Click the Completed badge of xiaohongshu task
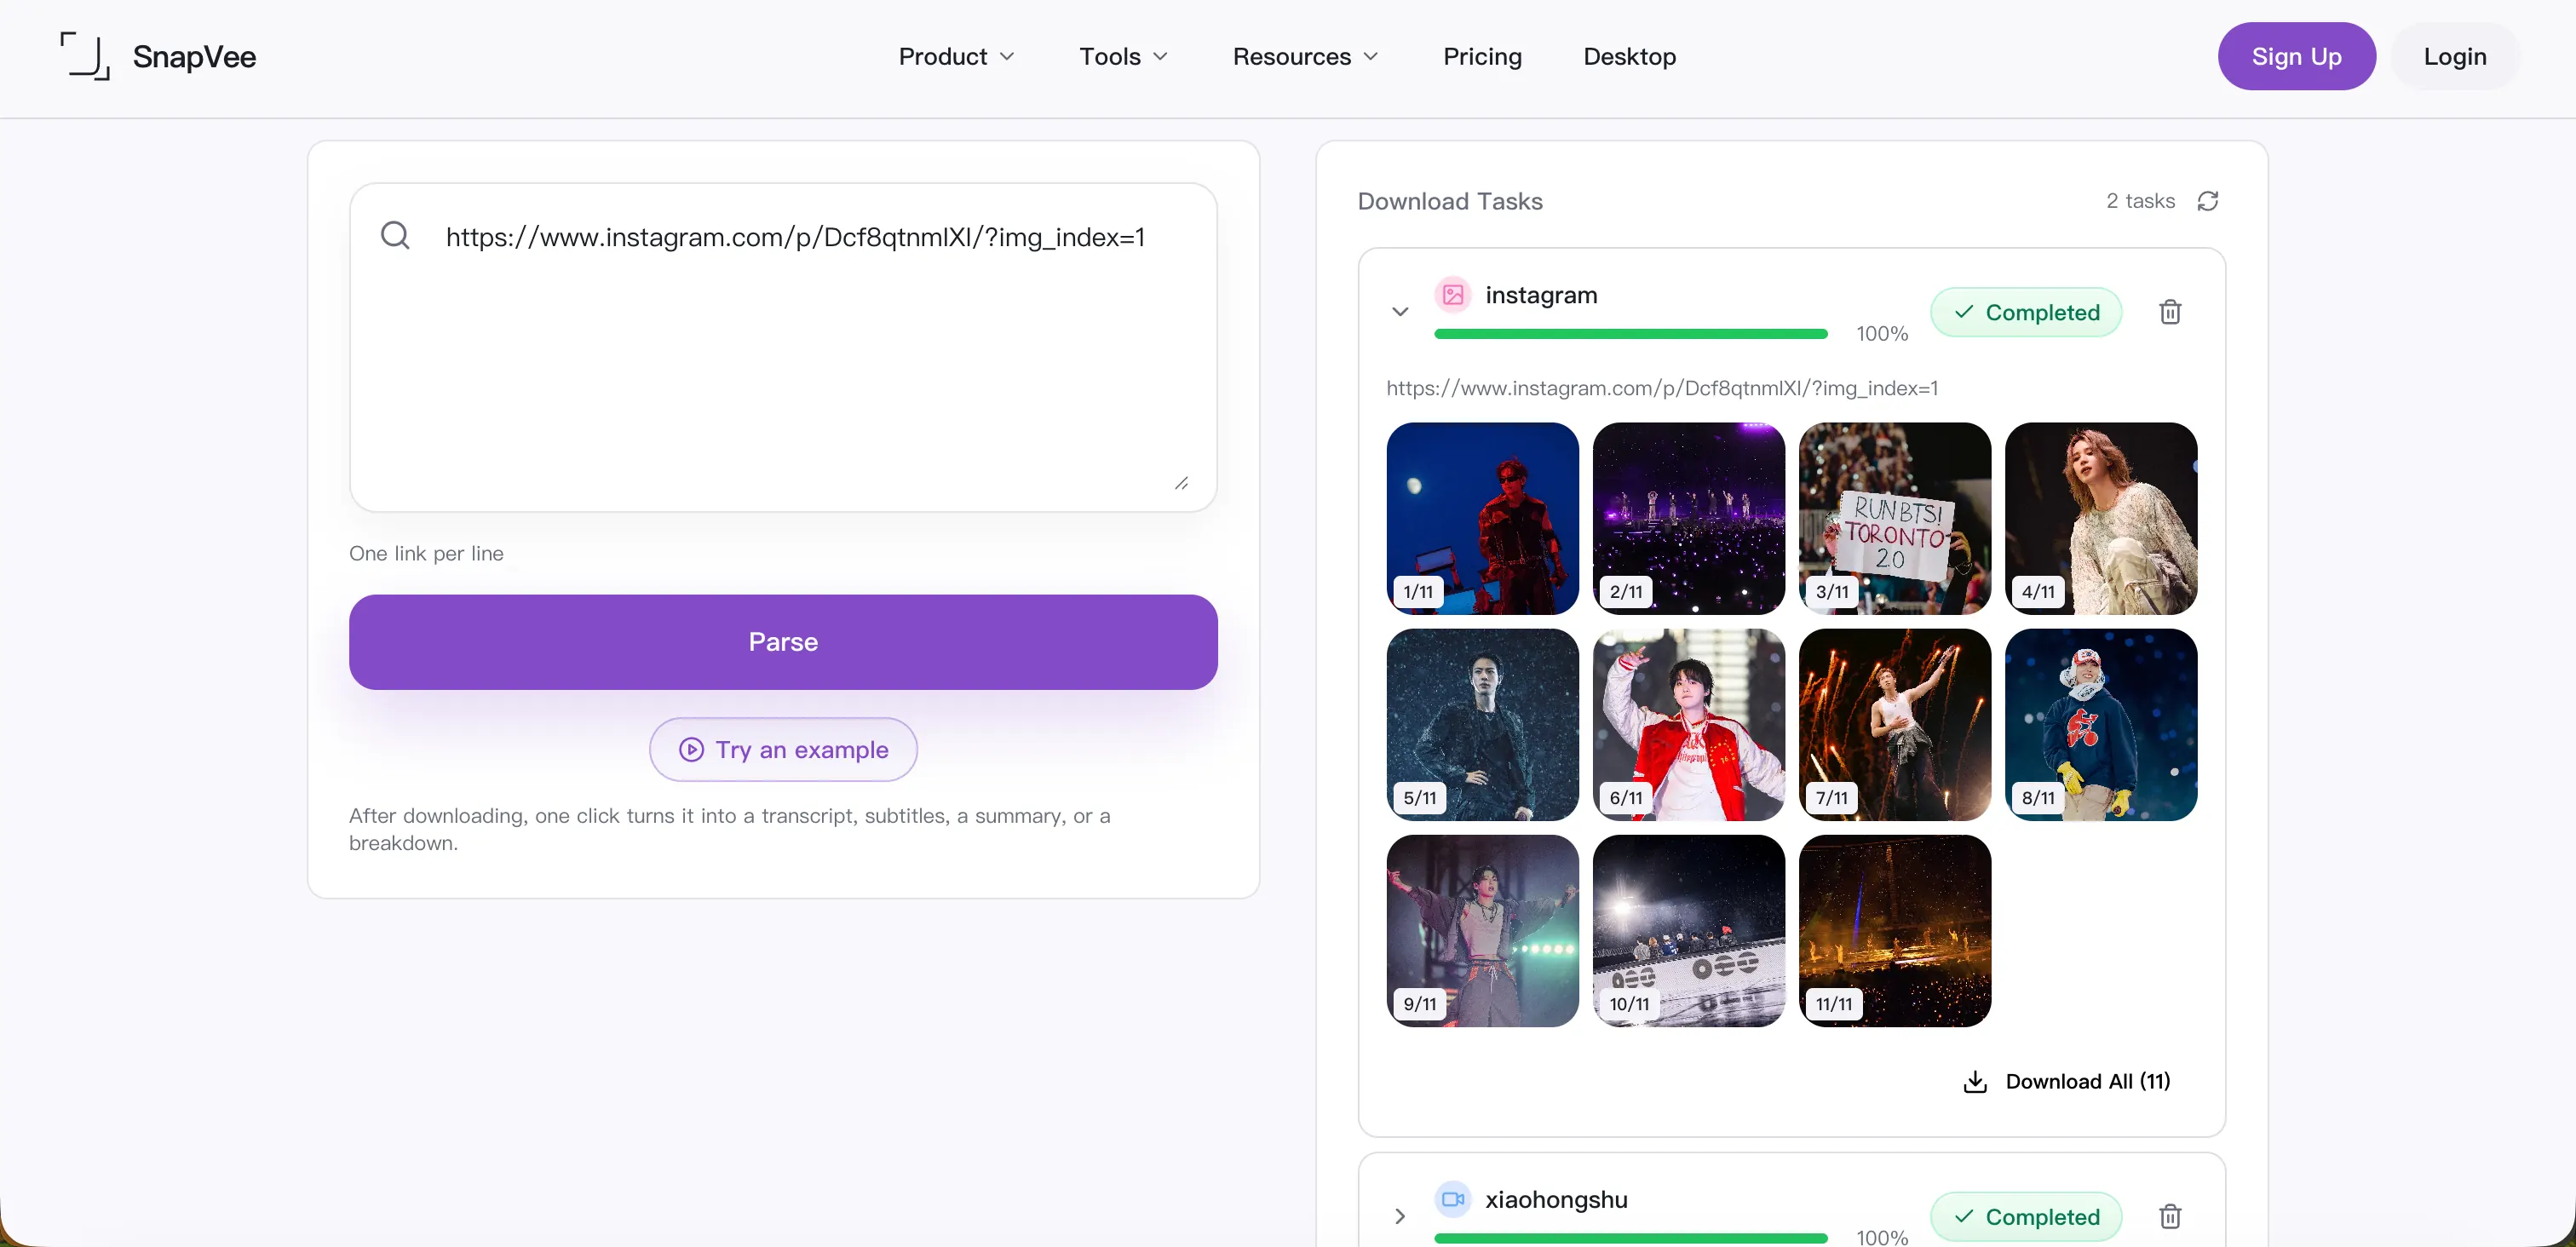The height and width of the screenshot is (1247, 2576). (2025, 1216)
